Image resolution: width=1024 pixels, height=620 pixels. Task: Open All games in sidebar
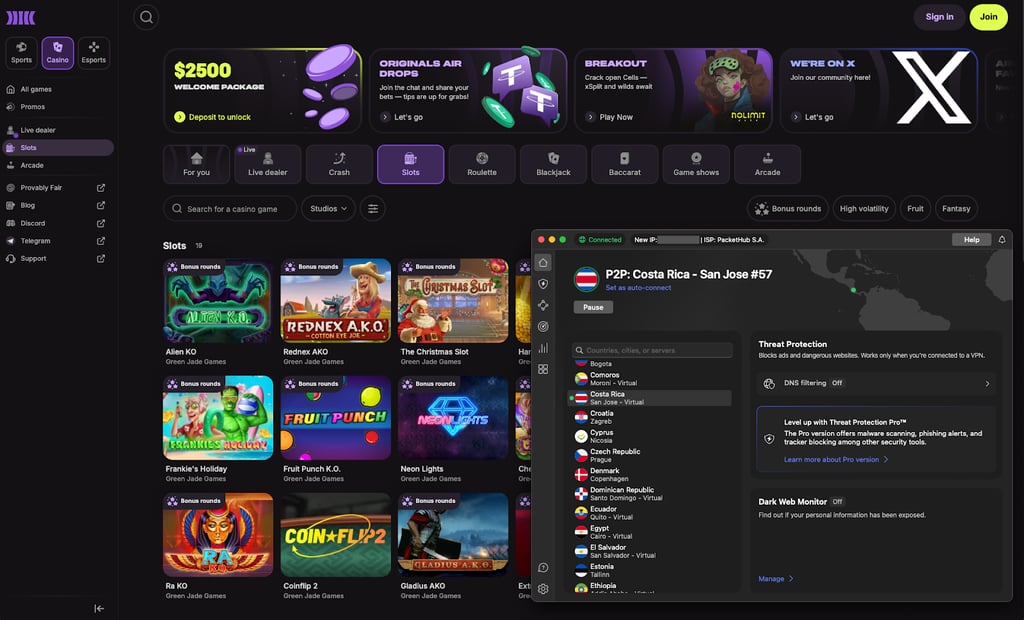tap(36, 90)
